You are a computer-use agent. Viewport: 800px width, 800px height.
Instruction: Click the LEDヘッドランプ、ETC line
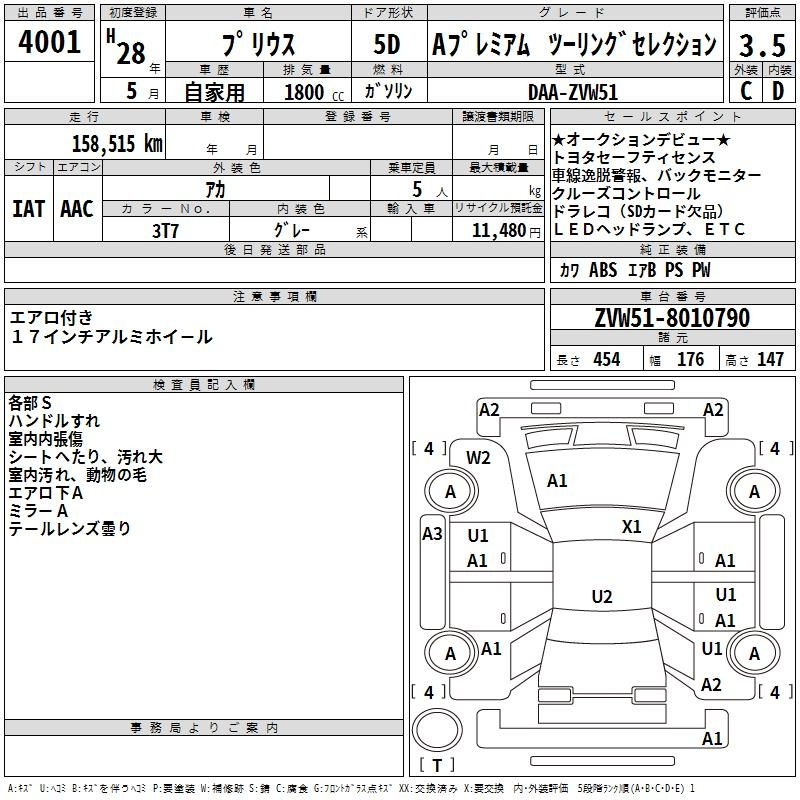click(649, 229)
